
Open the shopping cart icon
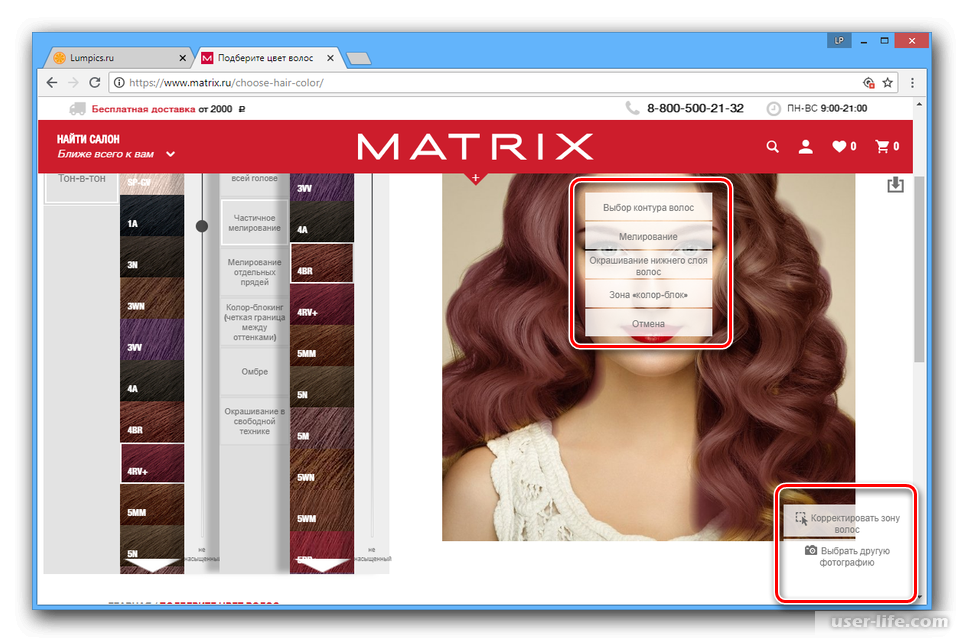pos(882,147)
